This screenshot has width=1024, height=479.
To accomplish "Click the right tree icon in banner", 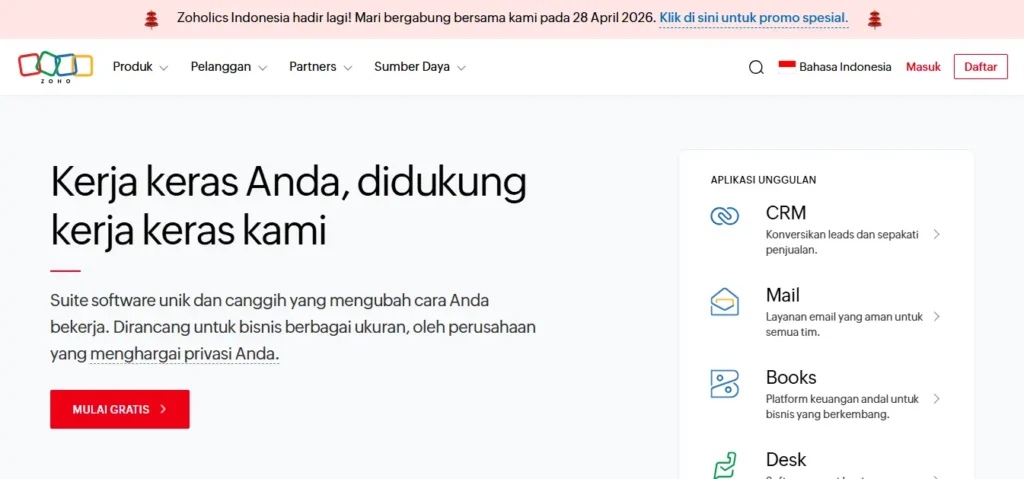I will click(874, 19).
